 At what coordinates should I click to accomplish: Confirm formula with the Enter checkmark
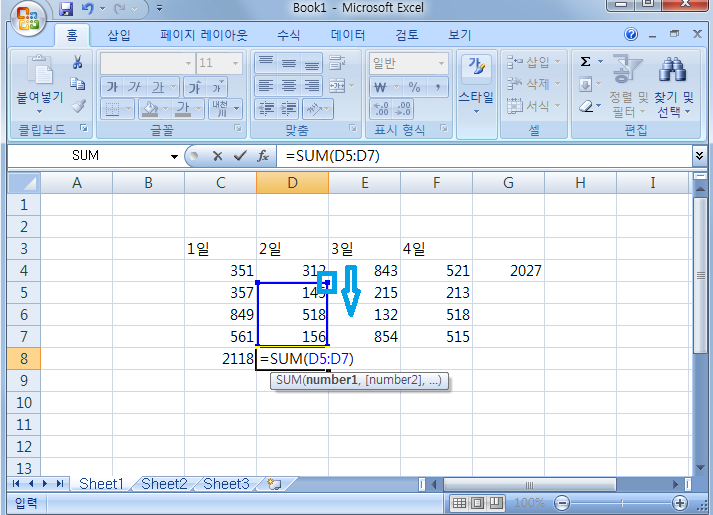(240, 156)
